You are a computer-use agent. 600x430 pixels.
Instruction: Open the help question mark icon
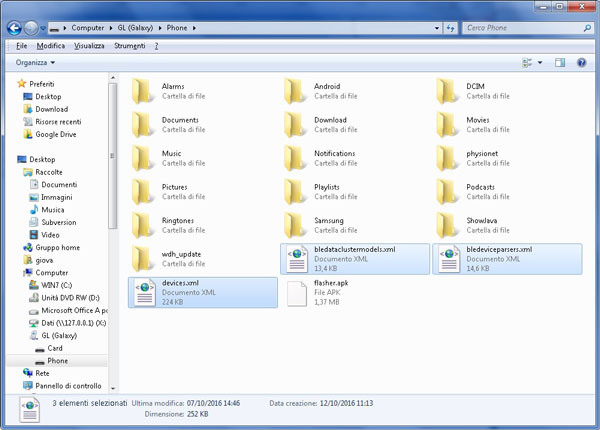click(x=581, y=63)
